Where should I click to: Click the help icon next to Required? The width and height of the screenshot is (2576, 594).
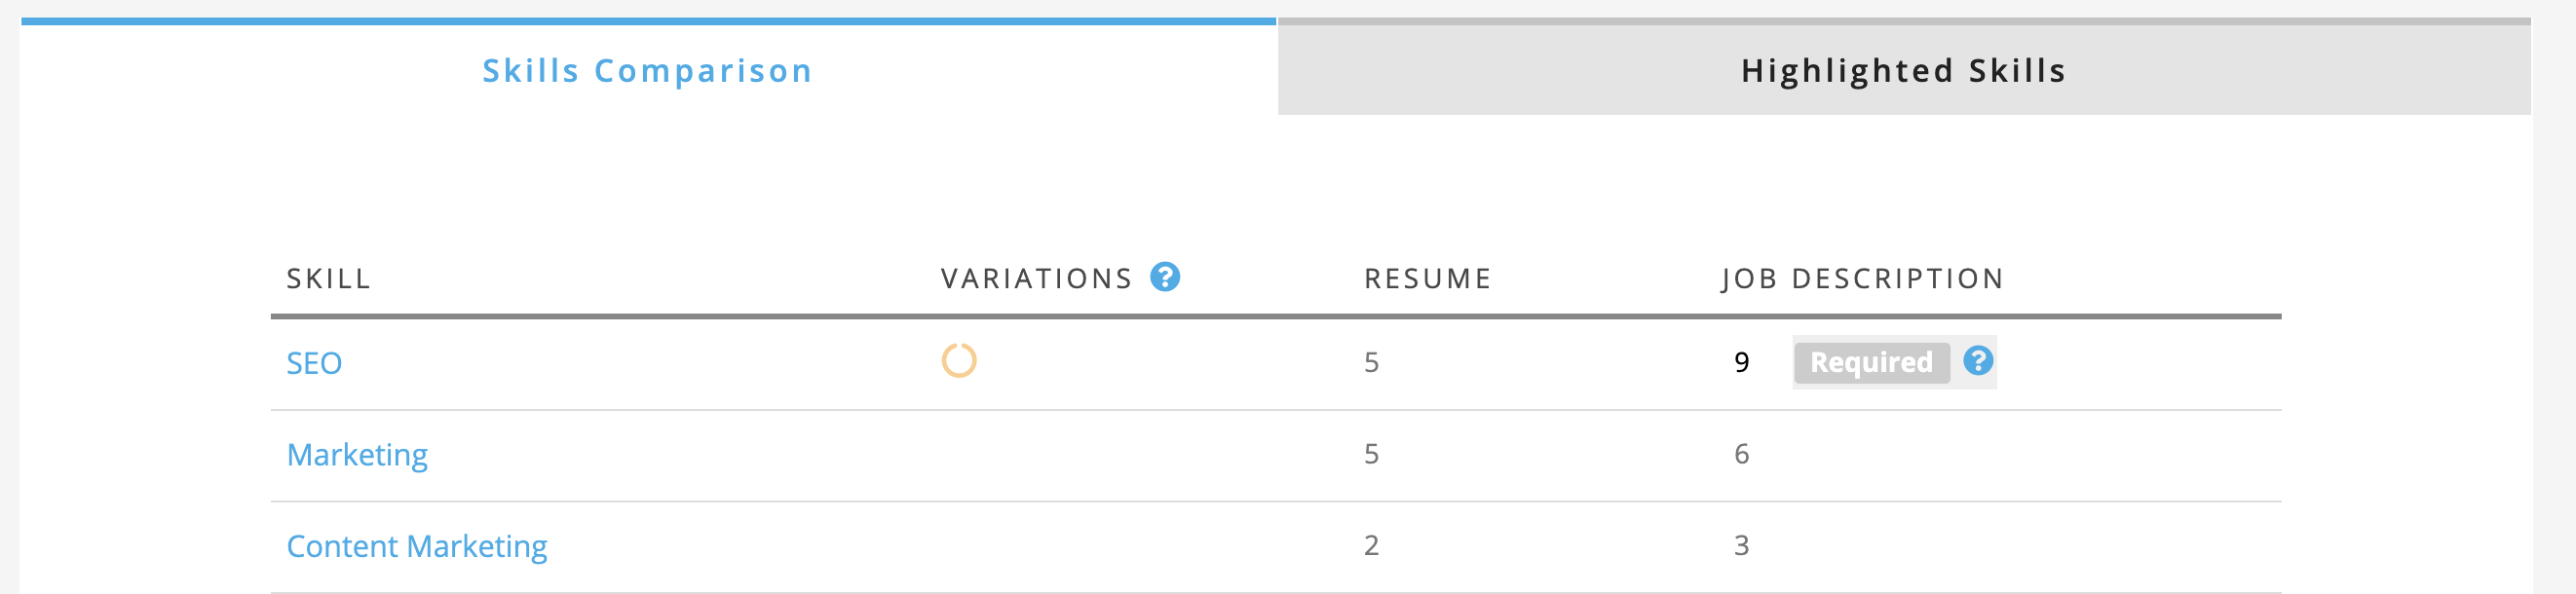click(1977, 361)
